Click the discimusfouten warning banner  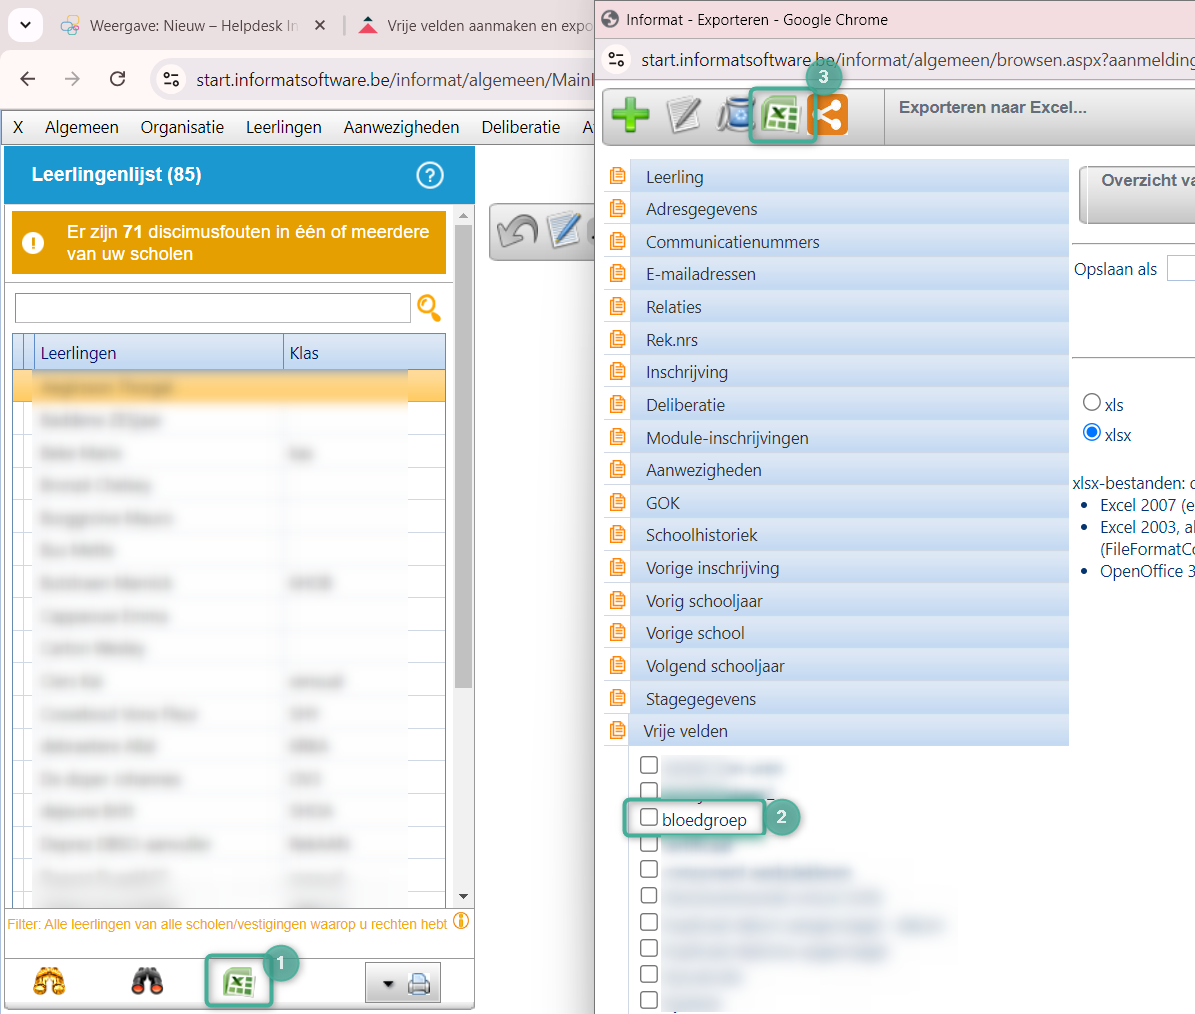(x=228, y=243)
